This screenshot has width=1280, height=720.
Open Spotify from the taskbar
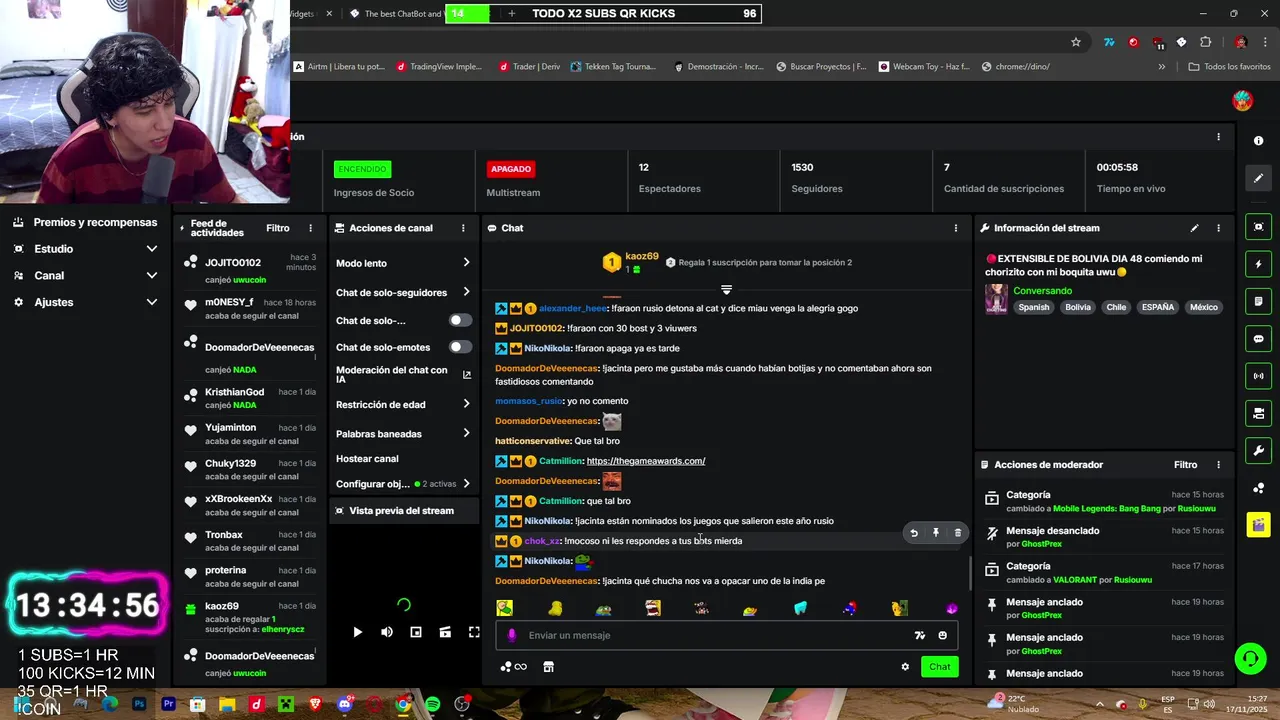click(x=432, y=705)
